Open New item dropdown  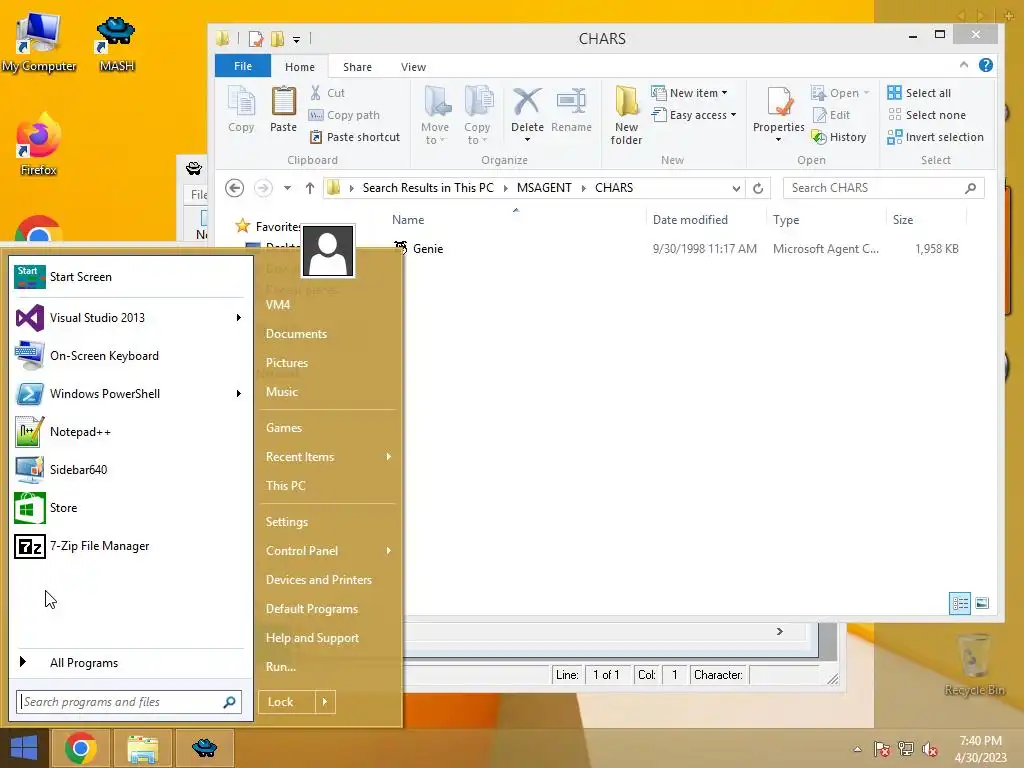click(690, 93)
